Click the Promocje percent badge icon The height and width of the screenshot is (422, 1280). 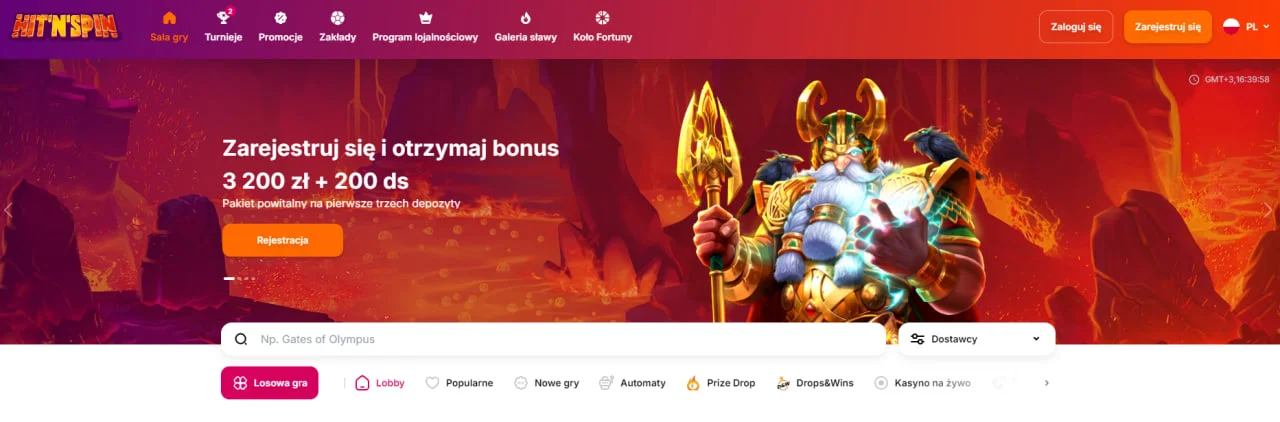pyautogui.click(x=280, y=18)
